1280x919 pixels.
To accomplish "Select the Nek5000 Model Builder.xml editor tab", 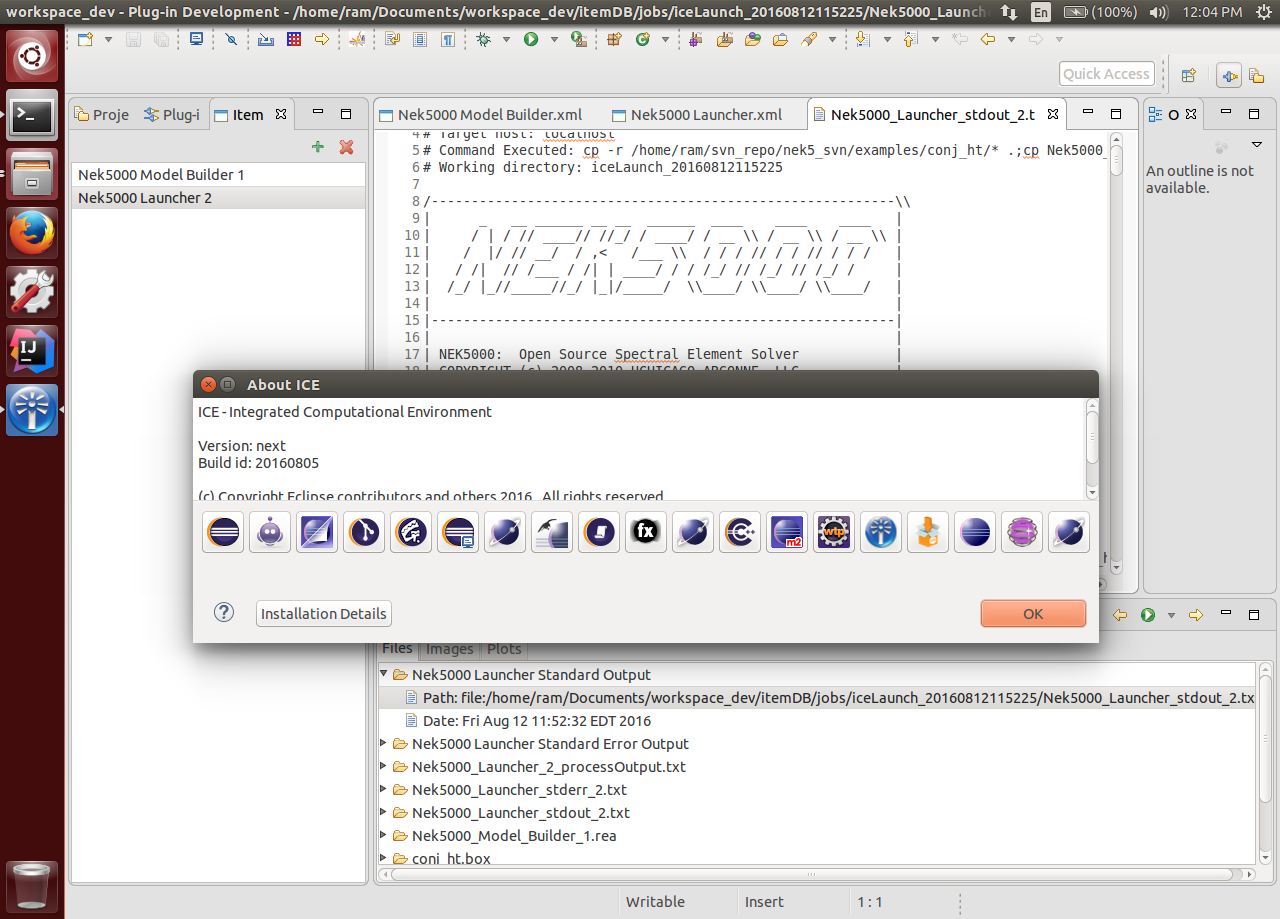I will pos(479,114).
